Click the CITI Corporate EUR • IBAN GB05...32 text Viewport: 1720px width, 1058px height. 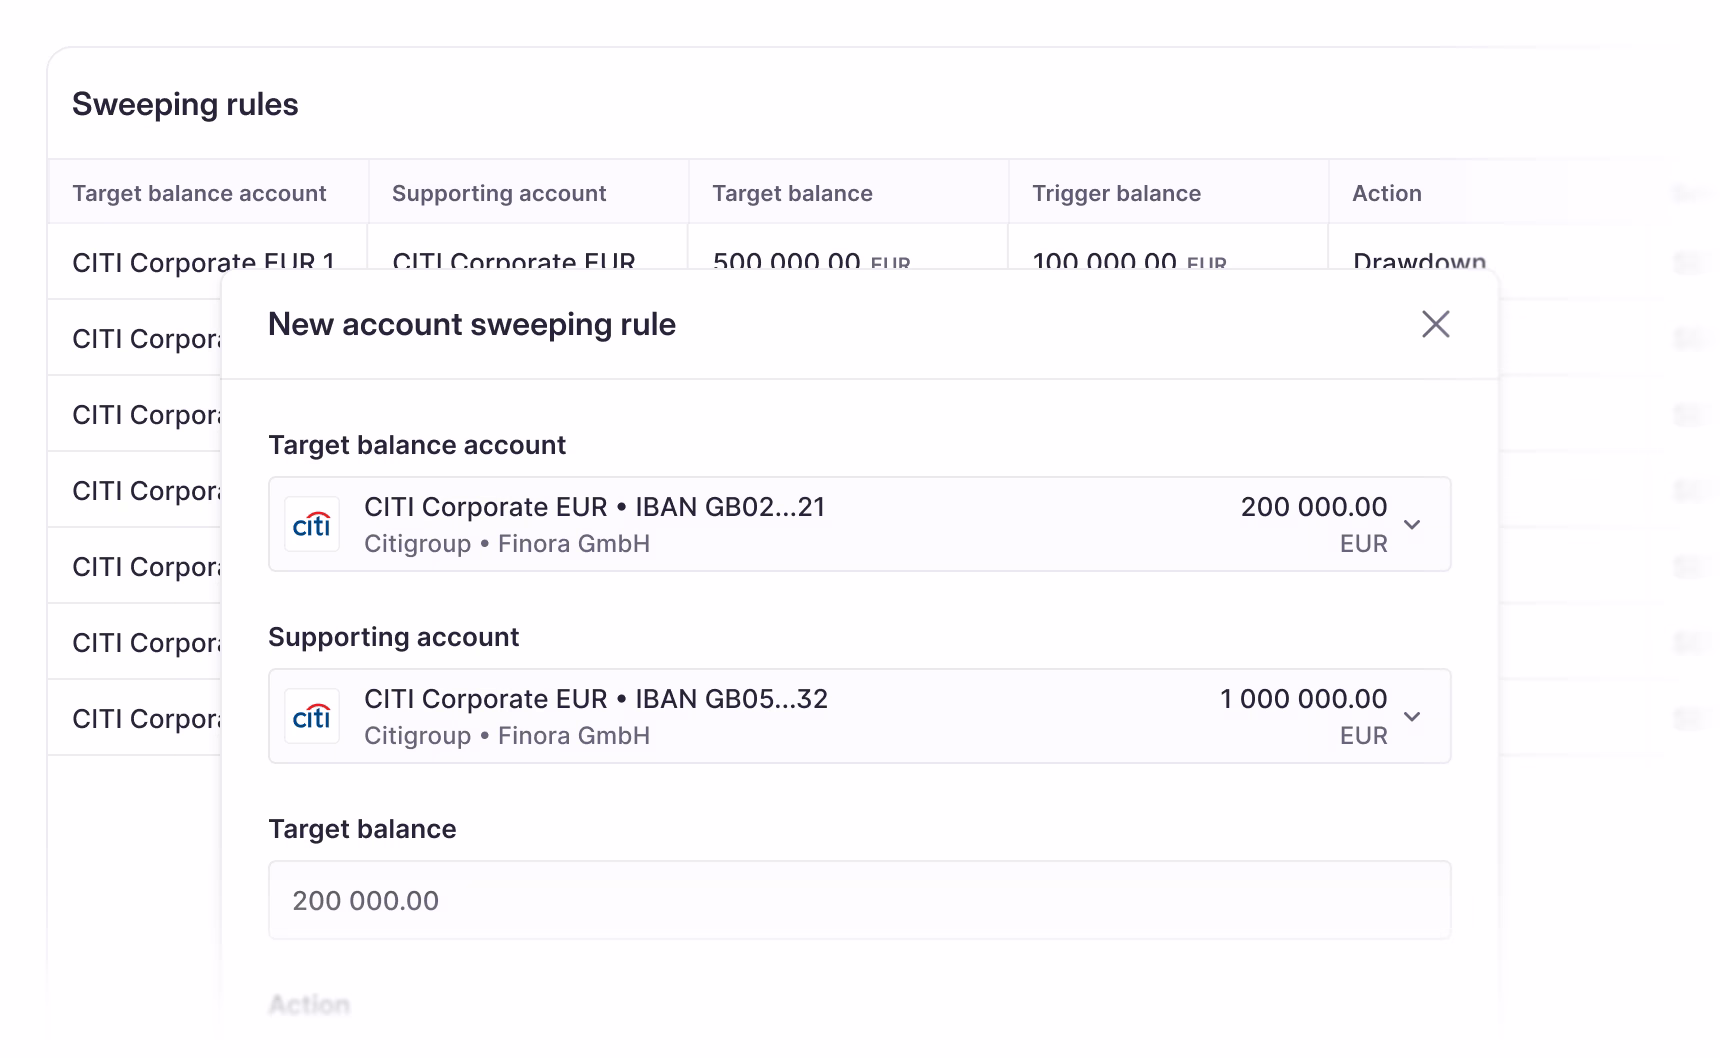tap(596, 699)
